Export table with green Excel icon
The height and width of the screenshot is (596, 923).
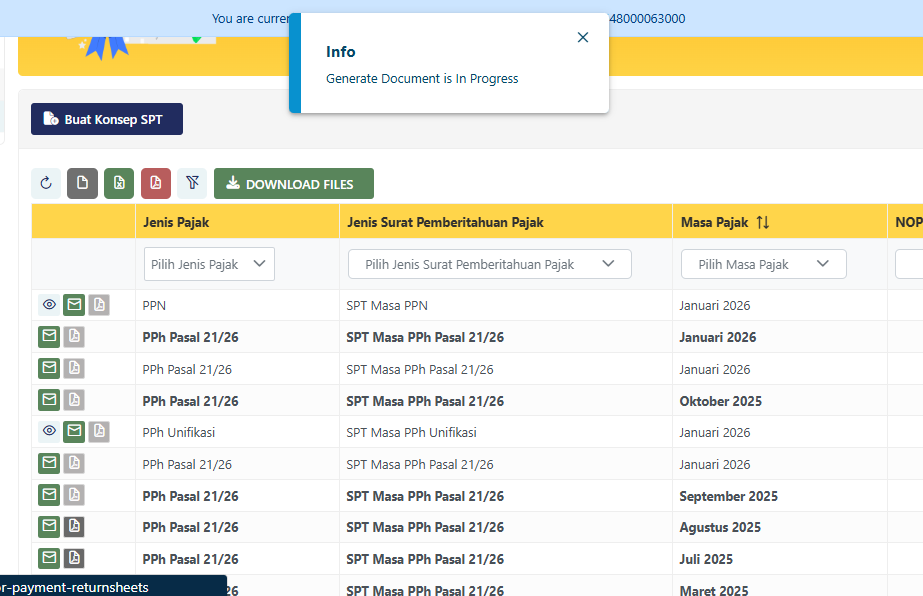119,183
